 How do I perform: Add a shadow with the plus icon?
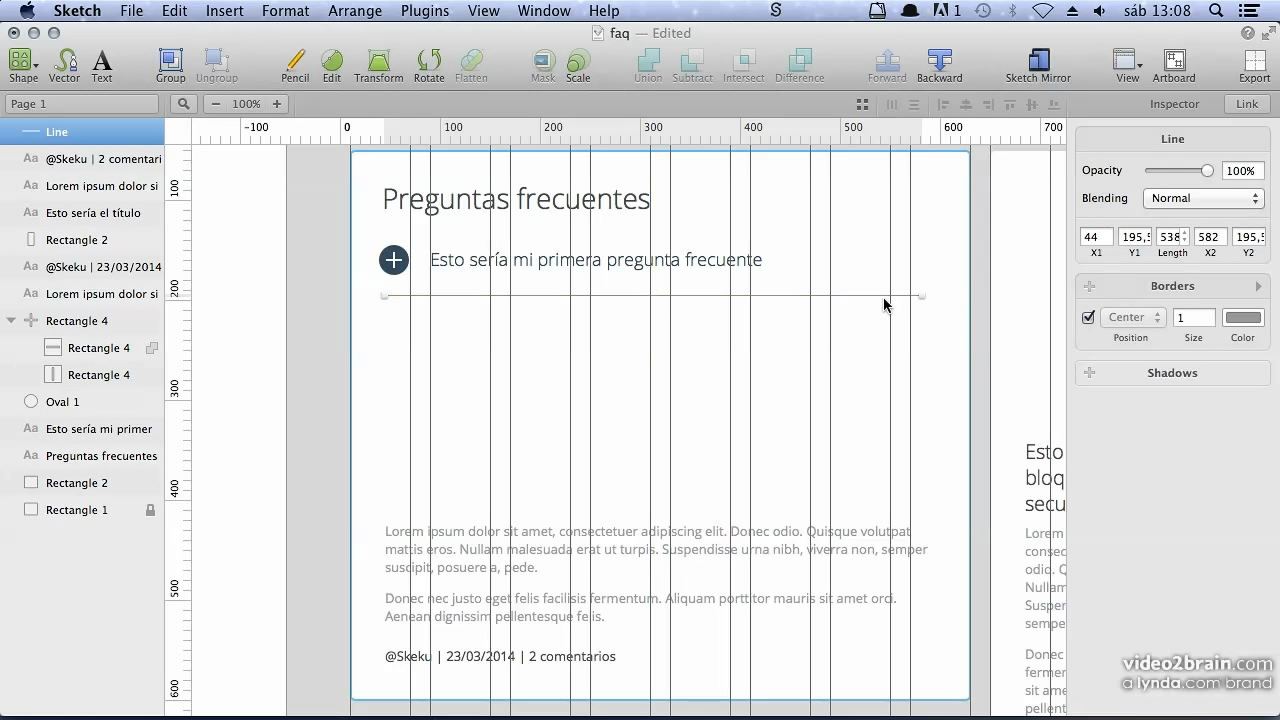pos(1090,373)
